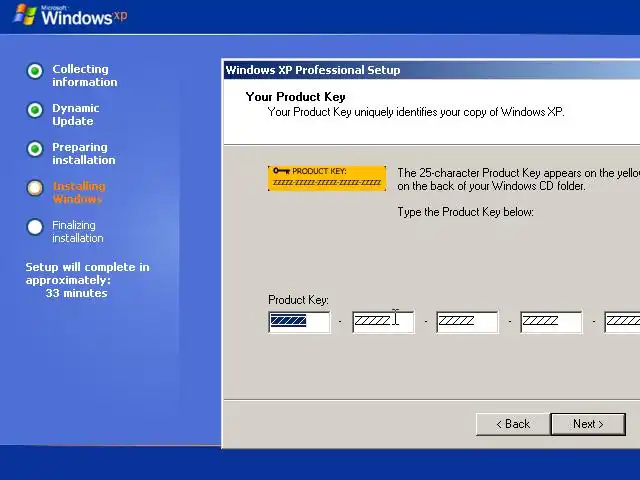Click the Finalizing installation step indicator
Screen dimensions: 640x480
(35, 227)
